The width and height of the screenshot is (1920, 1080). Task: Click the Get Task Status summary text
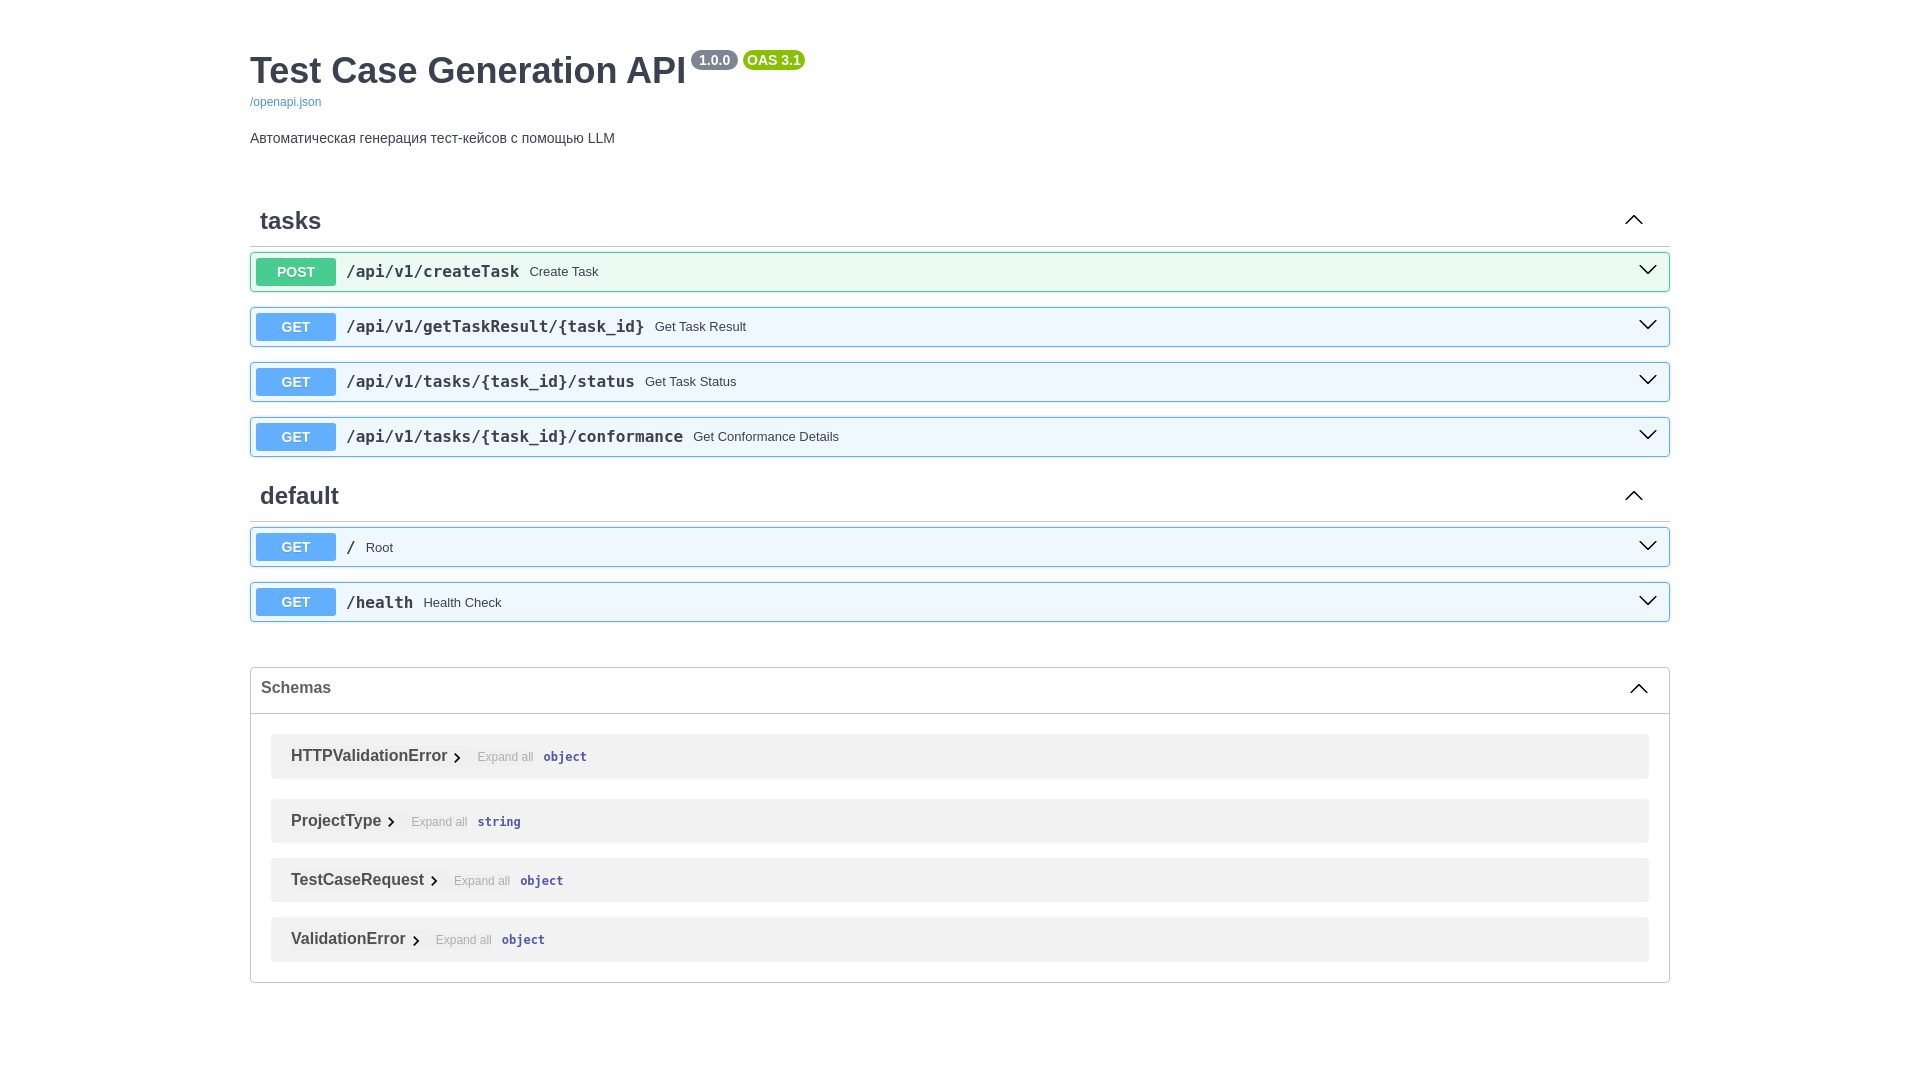(x=690, y=382)
